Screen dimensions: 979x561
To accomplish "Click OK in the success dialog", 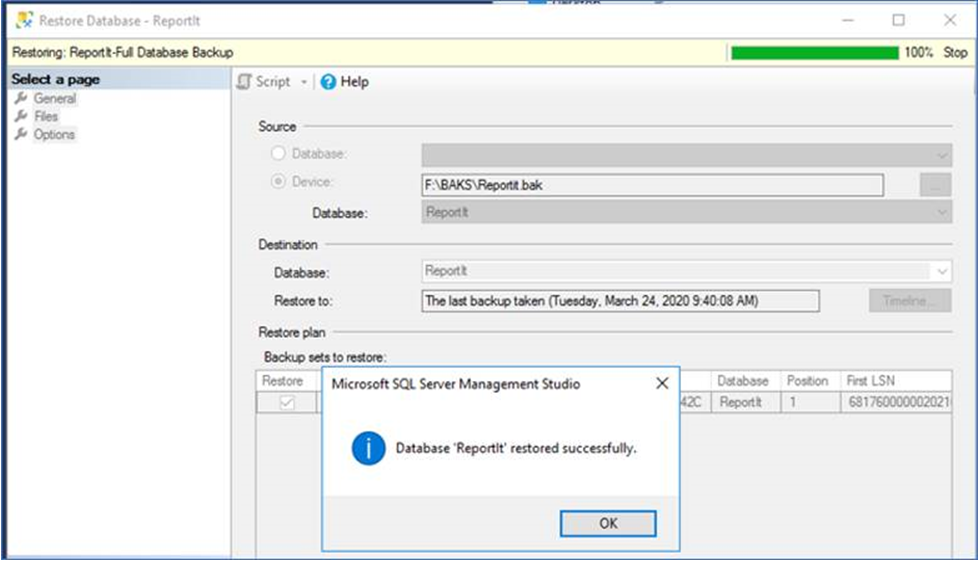I will click(x=608, y=523).
